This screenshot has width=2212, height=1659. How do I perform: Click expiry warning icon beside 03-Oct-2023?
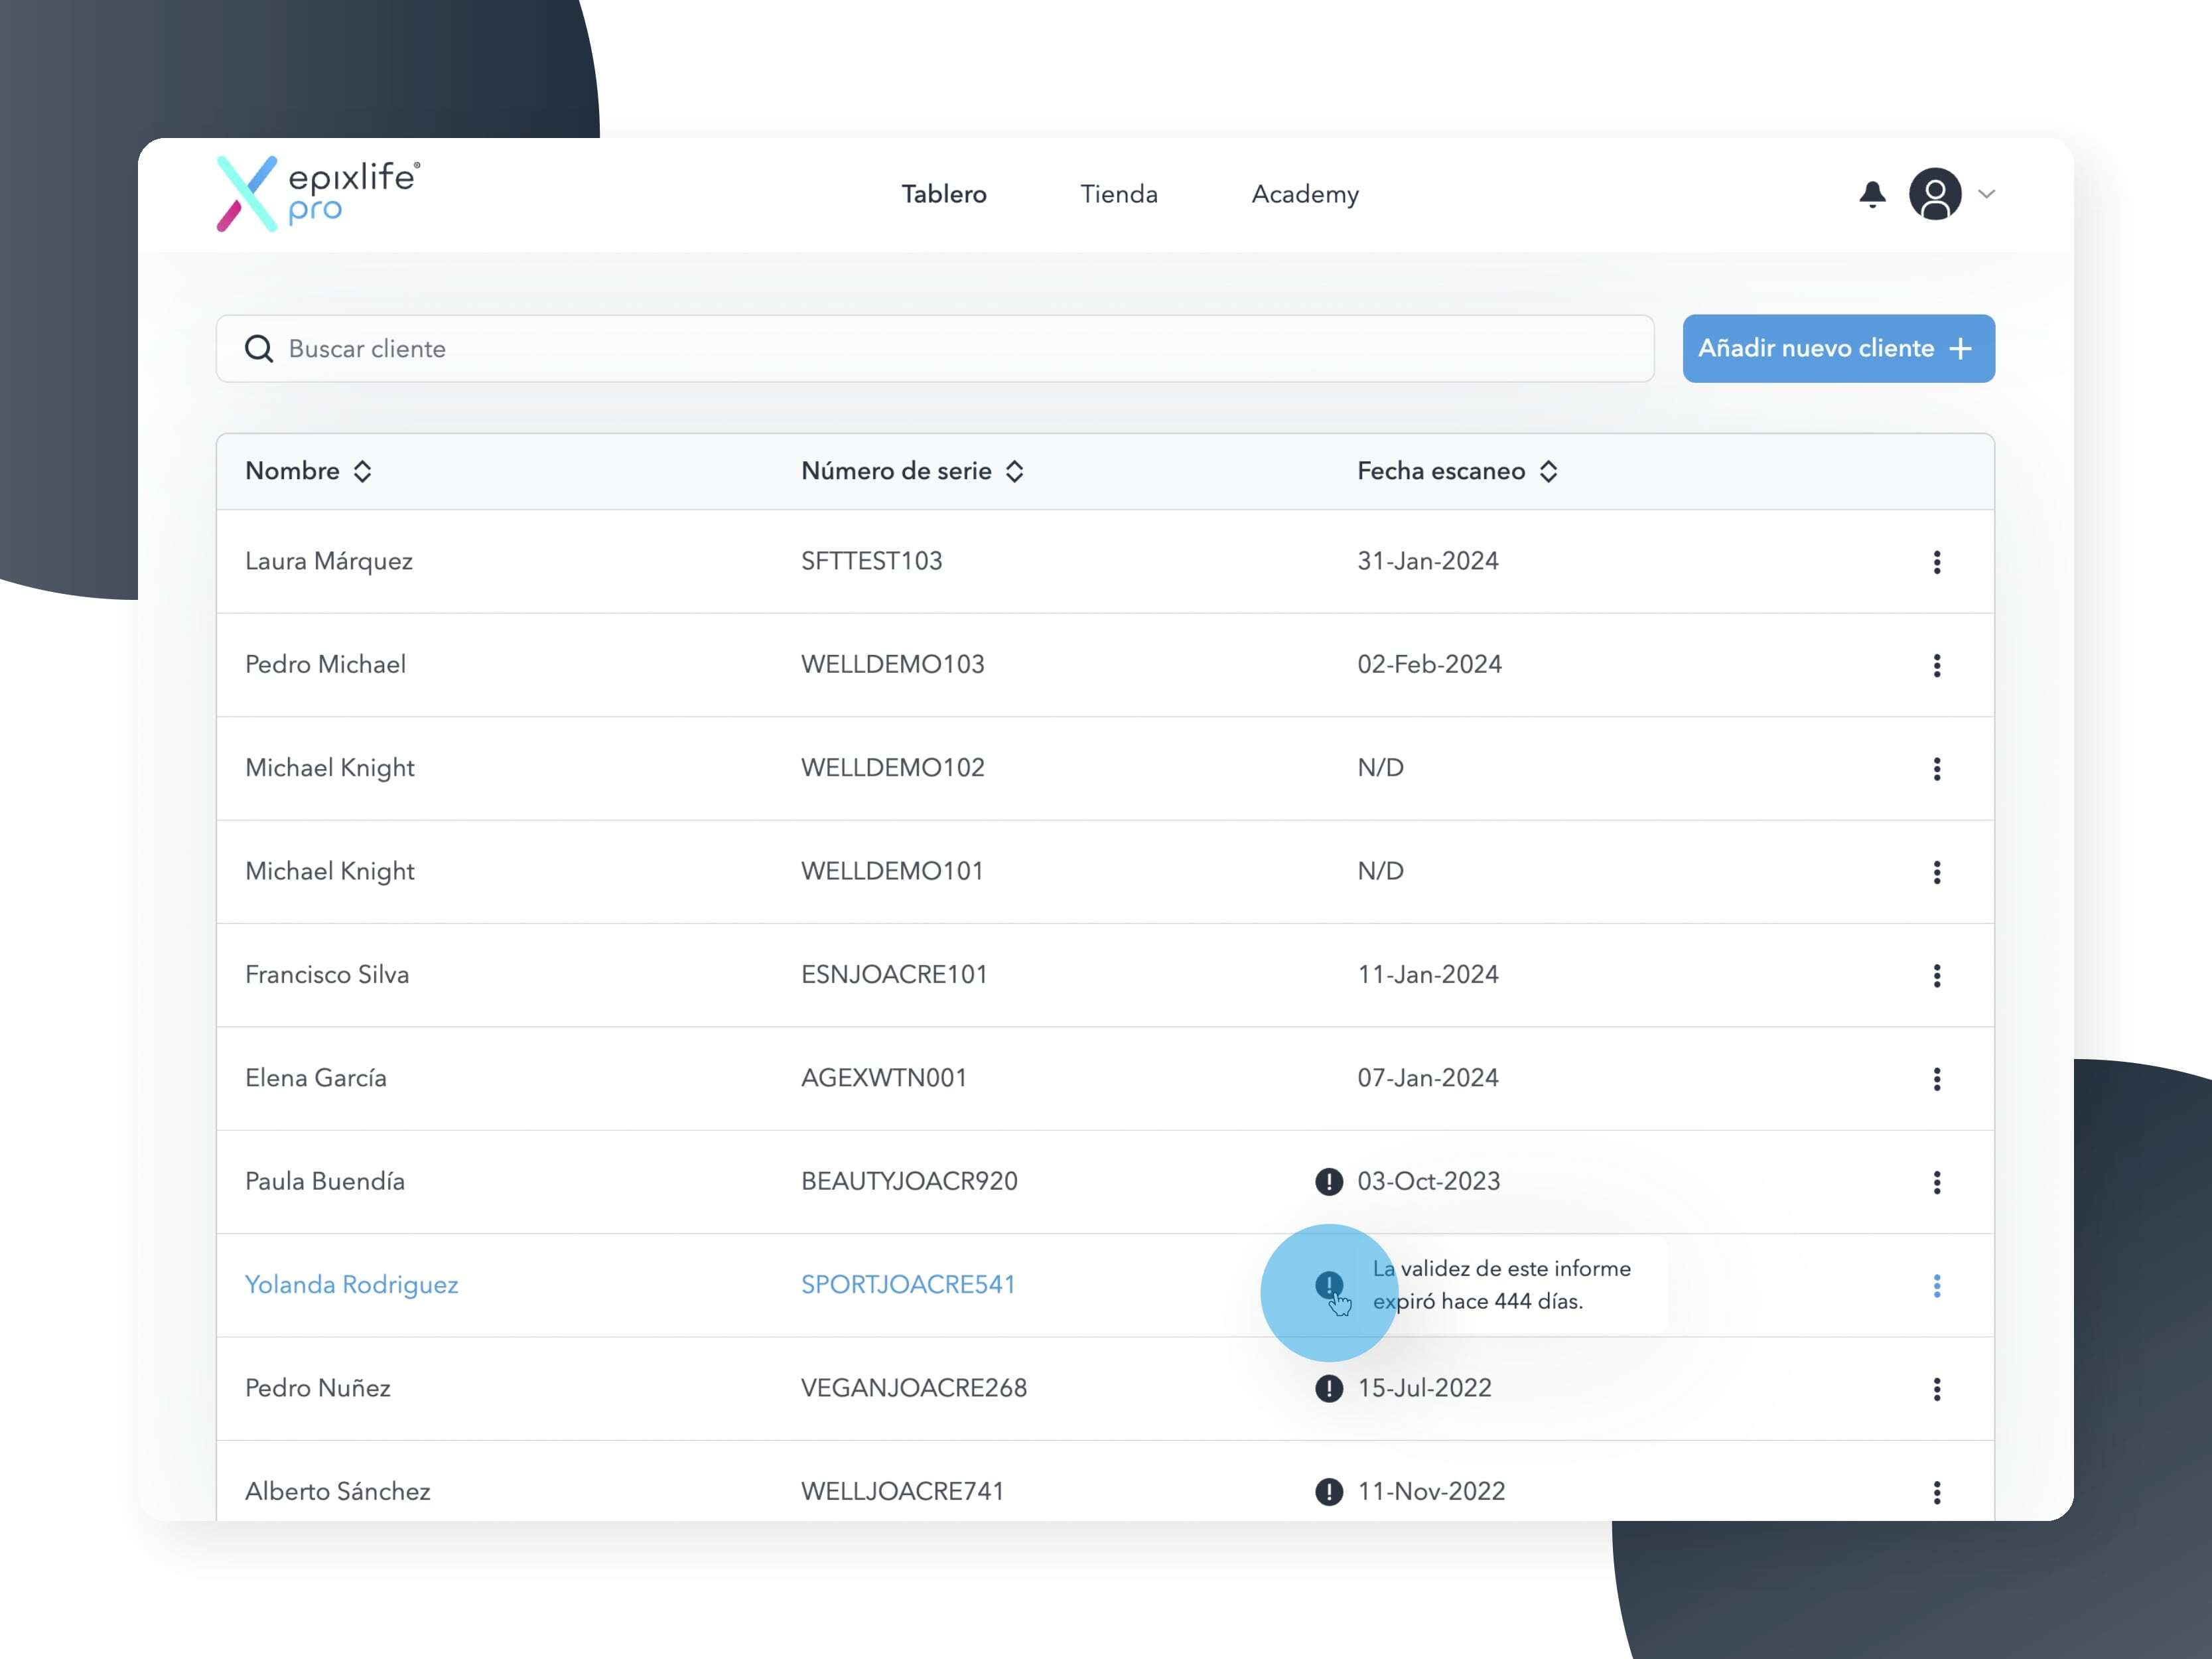click(1329, 1182)
